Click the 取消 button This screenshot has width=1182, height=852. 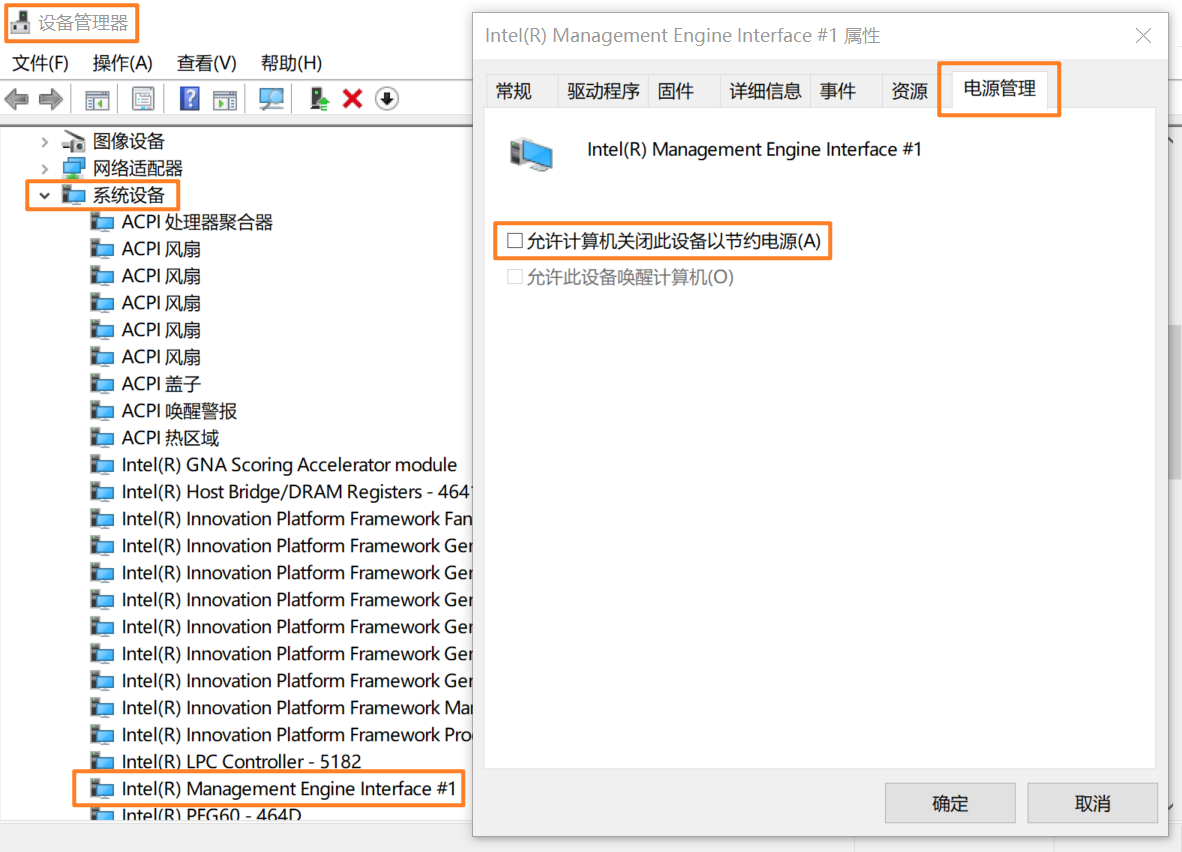coord(1092,803)
